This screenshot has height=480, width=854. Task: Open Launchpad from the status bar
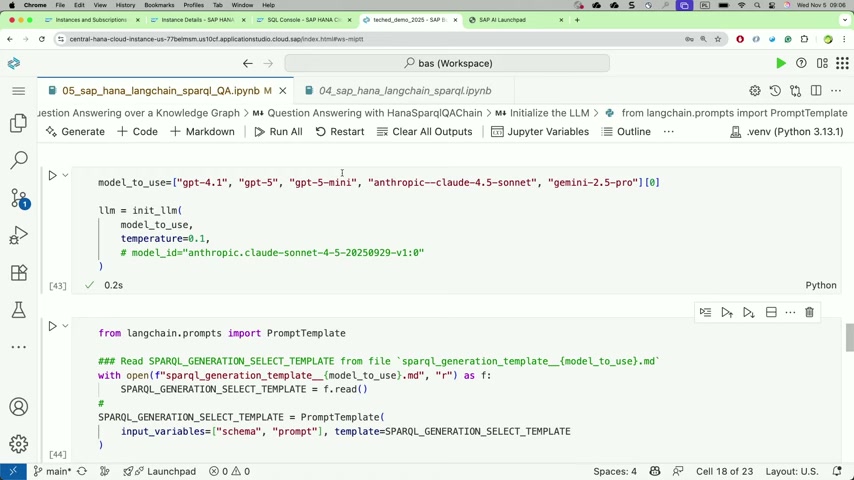[159, 471]
